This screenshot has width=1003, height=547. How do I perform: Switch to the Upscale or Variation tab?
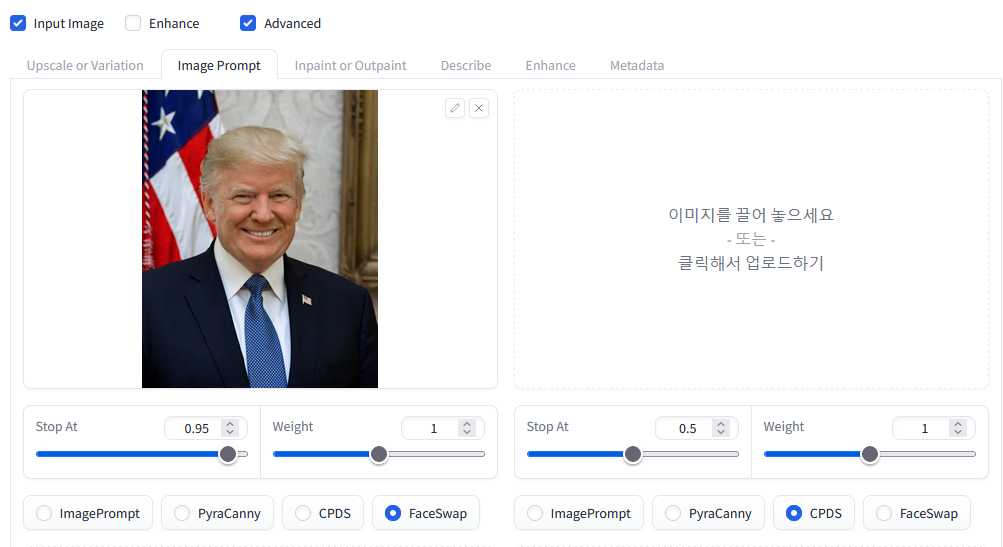[x=85, y=65]
